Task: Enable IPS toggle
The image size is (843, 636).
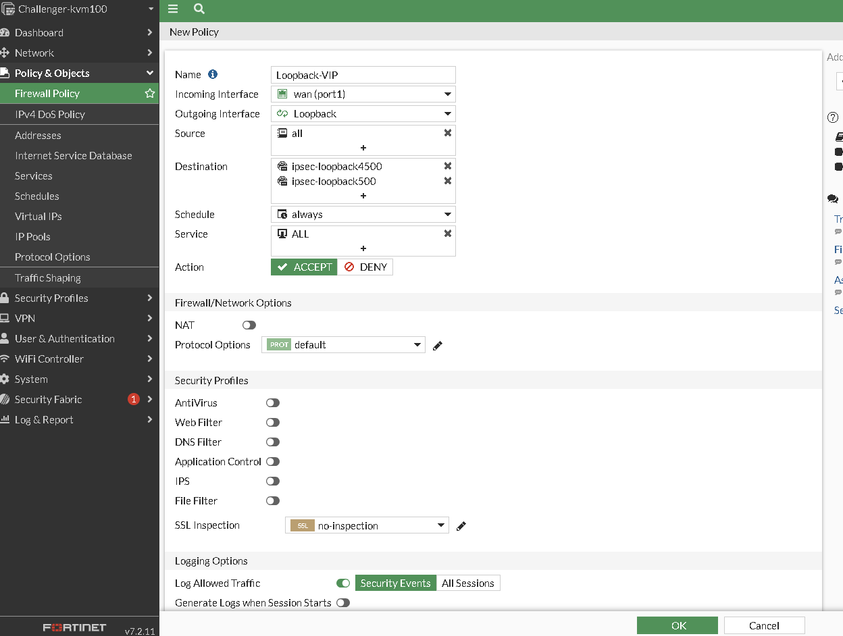Action: pyautogui.click(x=273, y=481)
